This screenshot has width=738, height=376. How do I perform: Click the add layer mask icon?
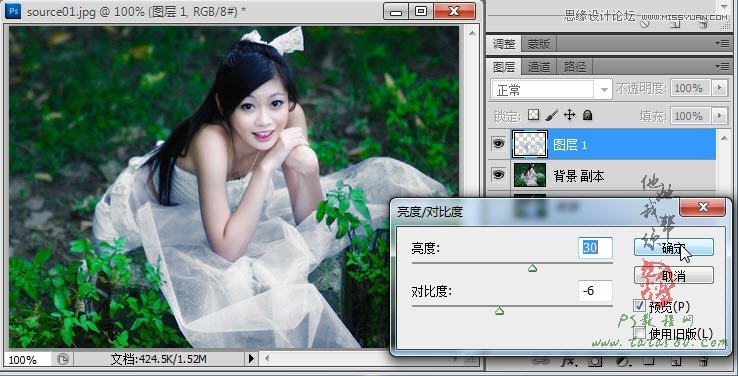click(595, 361)
